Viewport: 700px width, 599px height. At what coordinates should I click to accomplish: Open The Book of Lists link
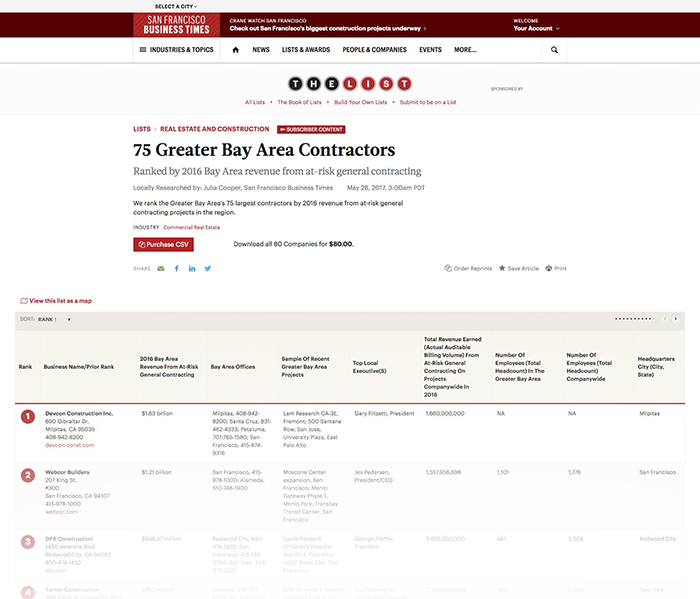click(x=300, y=102)
